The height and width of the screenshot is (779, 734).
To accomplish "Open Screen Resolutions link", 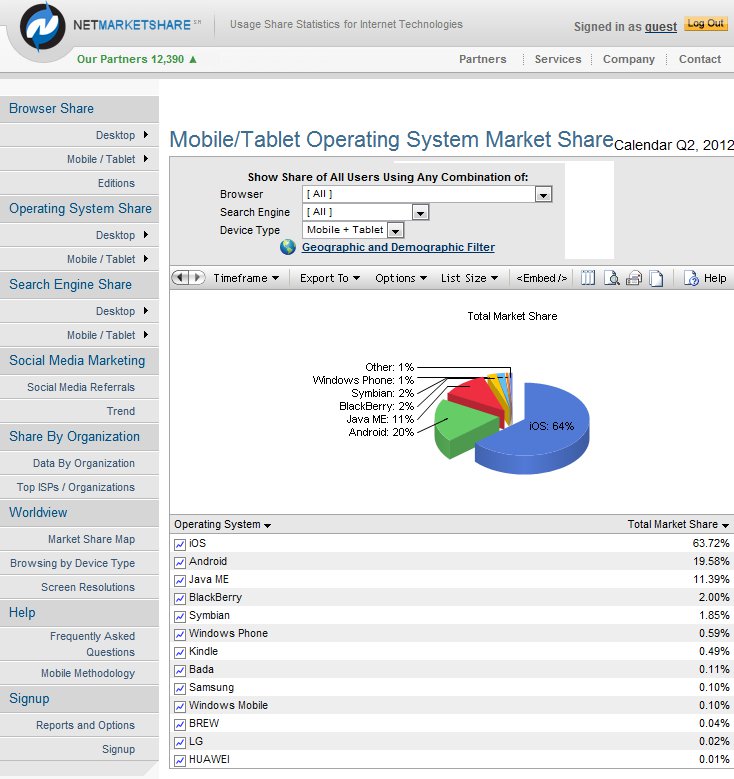I will 88,587.
